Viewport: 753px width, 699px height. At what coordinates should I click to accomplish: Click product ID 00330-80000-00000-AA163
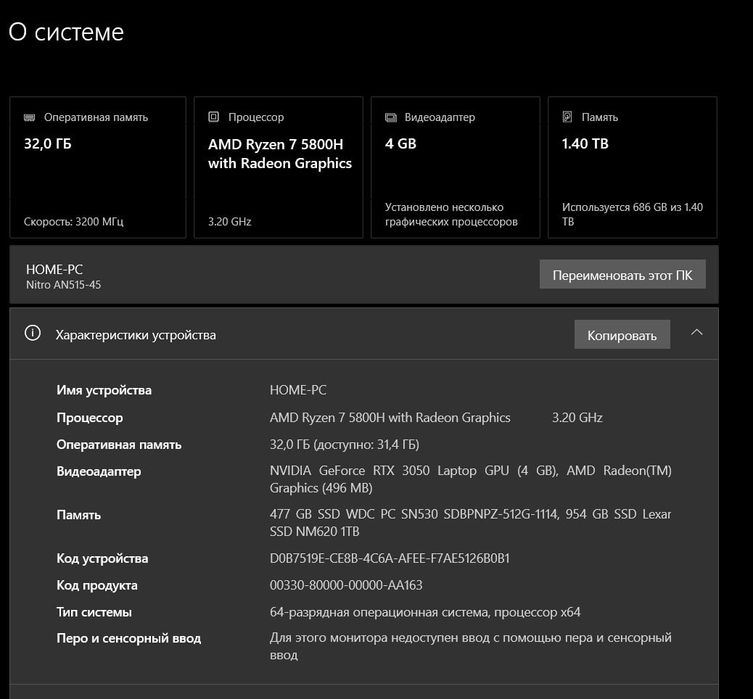coord(346,585)
